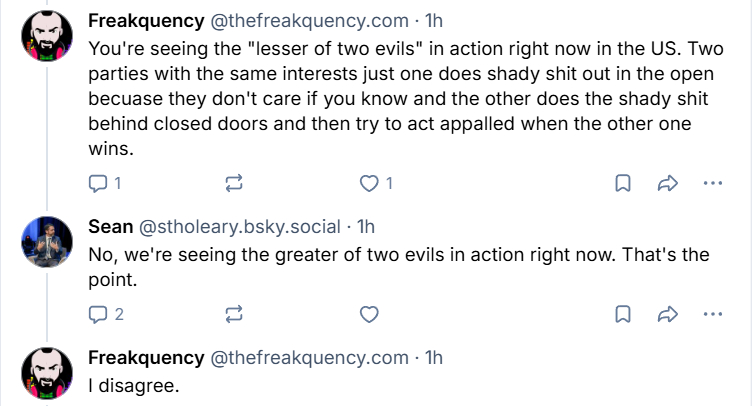Image resolution: width=752 pixels, height=406 pixels.
Task: Share Freakquency's first post
Action: [x=667, y=183]
